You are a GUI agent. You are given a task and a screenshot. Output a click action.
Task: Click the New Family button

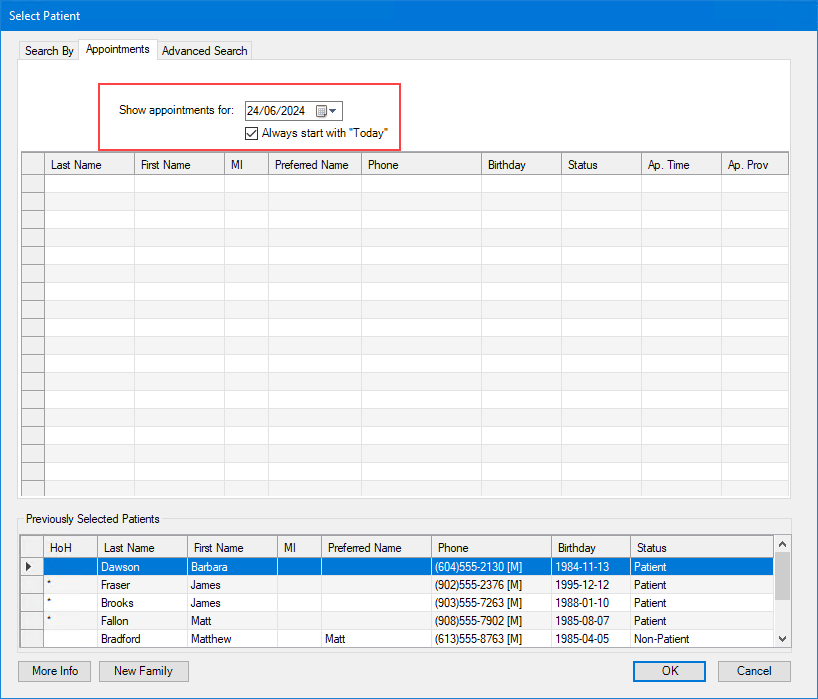pos(143,671)
